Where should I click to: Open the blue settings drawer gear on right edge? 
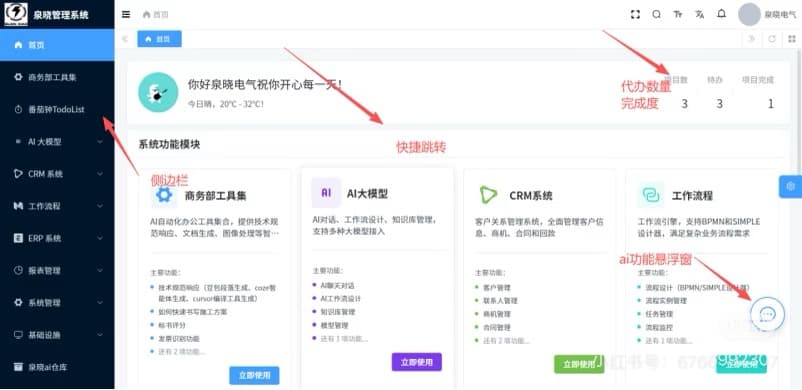click(x=791, y=186)
